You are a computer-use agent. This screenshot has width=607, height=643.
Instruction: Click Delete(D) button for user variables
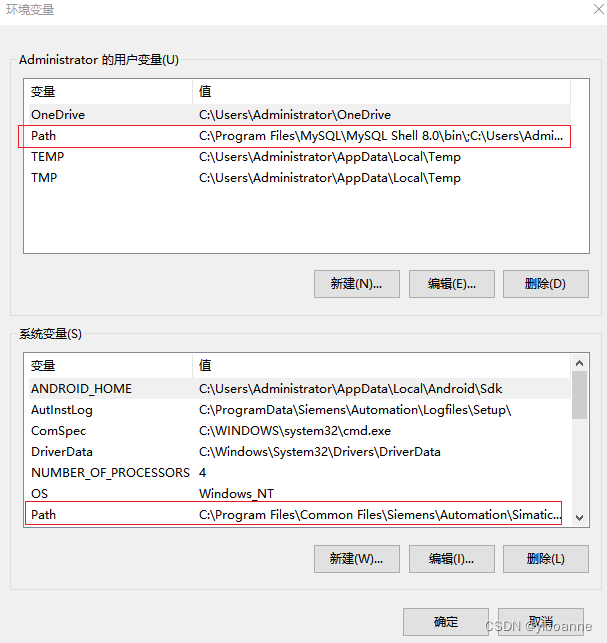[545, 284]
